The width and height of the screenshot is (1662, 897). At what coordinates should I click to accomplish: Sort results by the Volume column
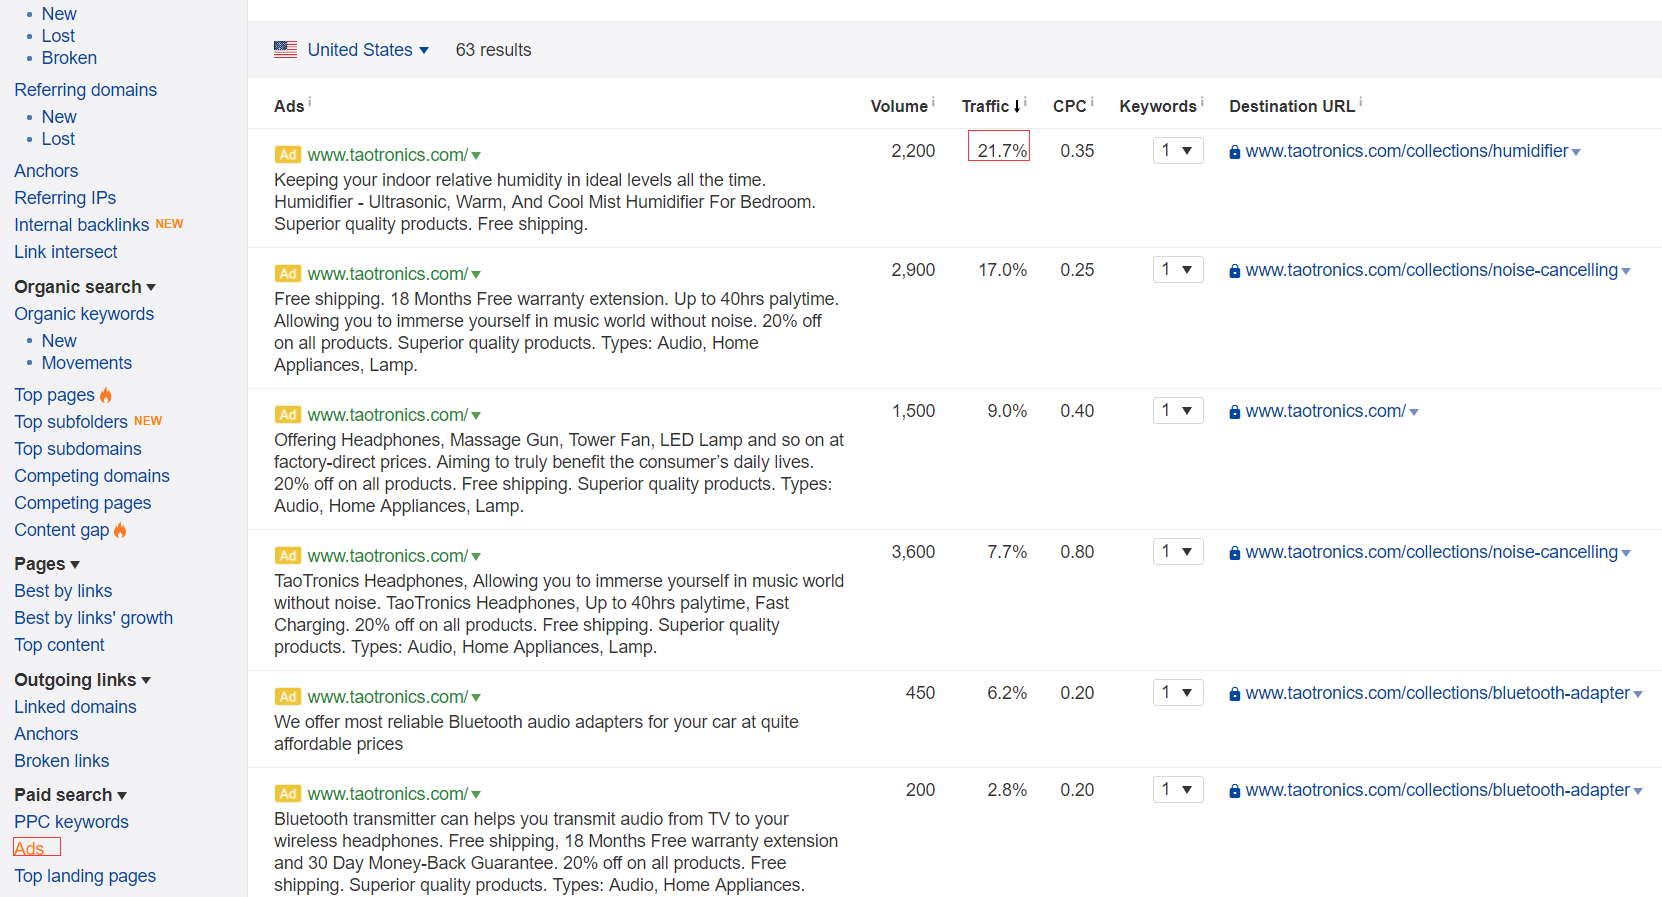(899, 106)
